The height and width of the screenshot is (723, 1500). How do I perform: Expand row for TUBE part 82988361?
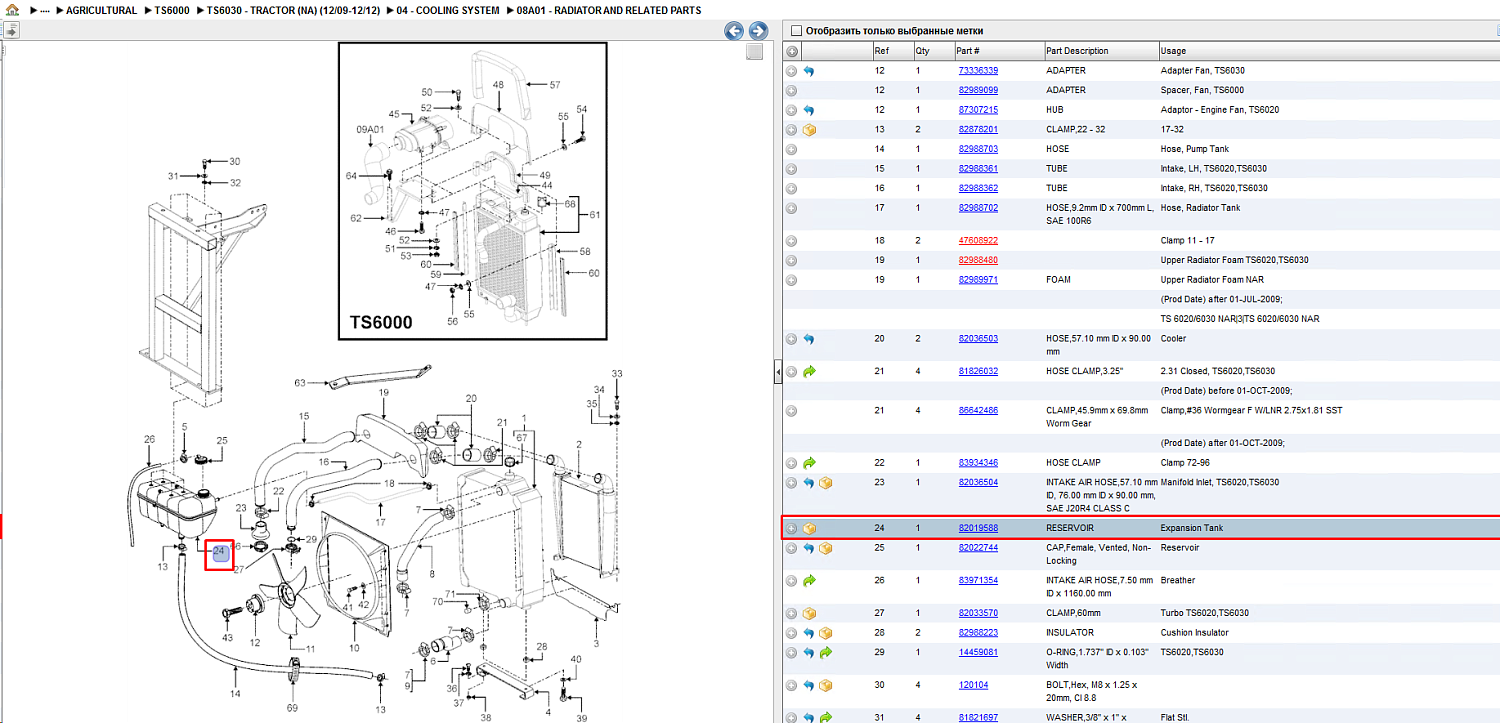coord(792,169)
